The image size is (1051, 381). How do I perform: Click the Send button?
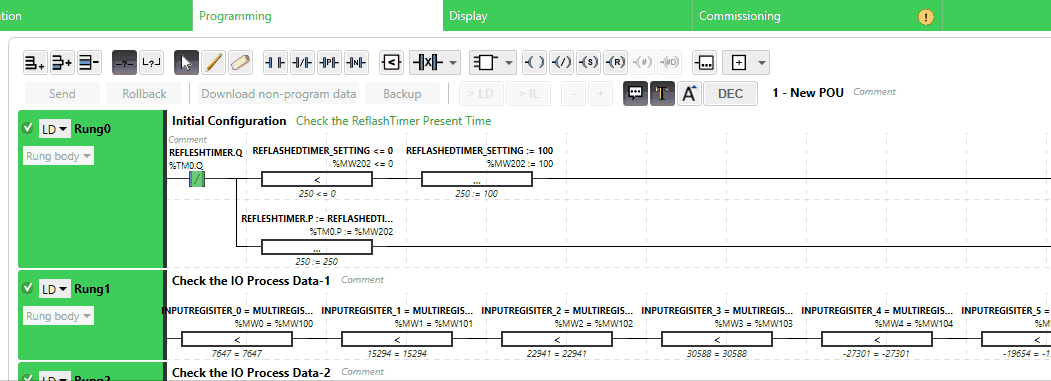click(x=62, y=94)
